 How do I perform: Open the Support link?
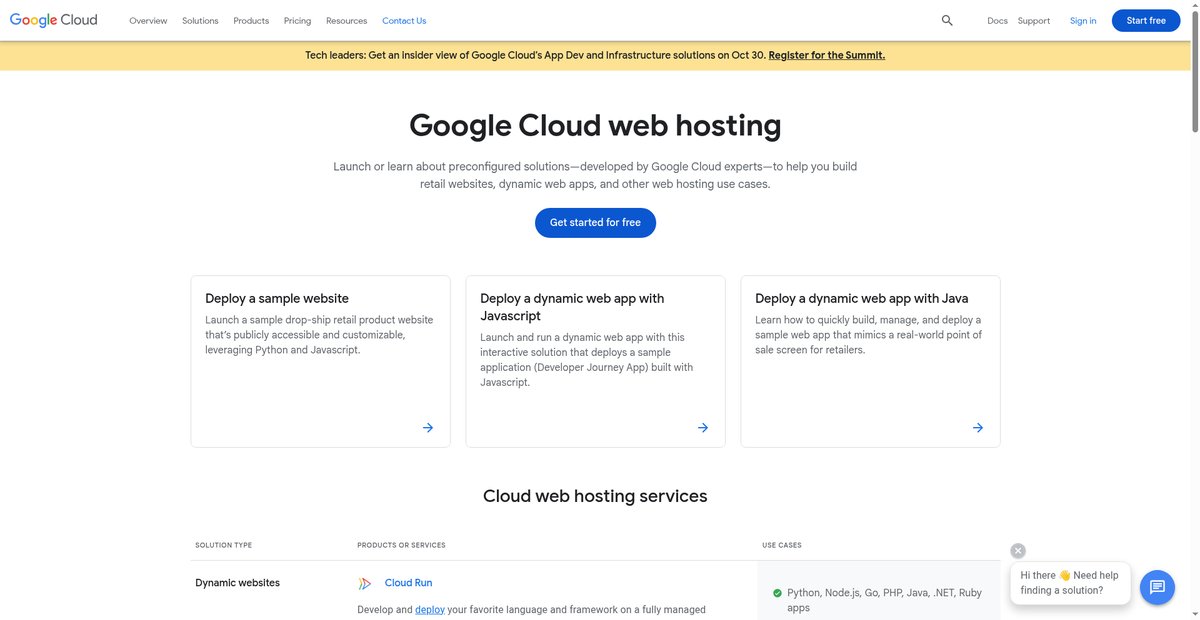tap(1034, 21)
